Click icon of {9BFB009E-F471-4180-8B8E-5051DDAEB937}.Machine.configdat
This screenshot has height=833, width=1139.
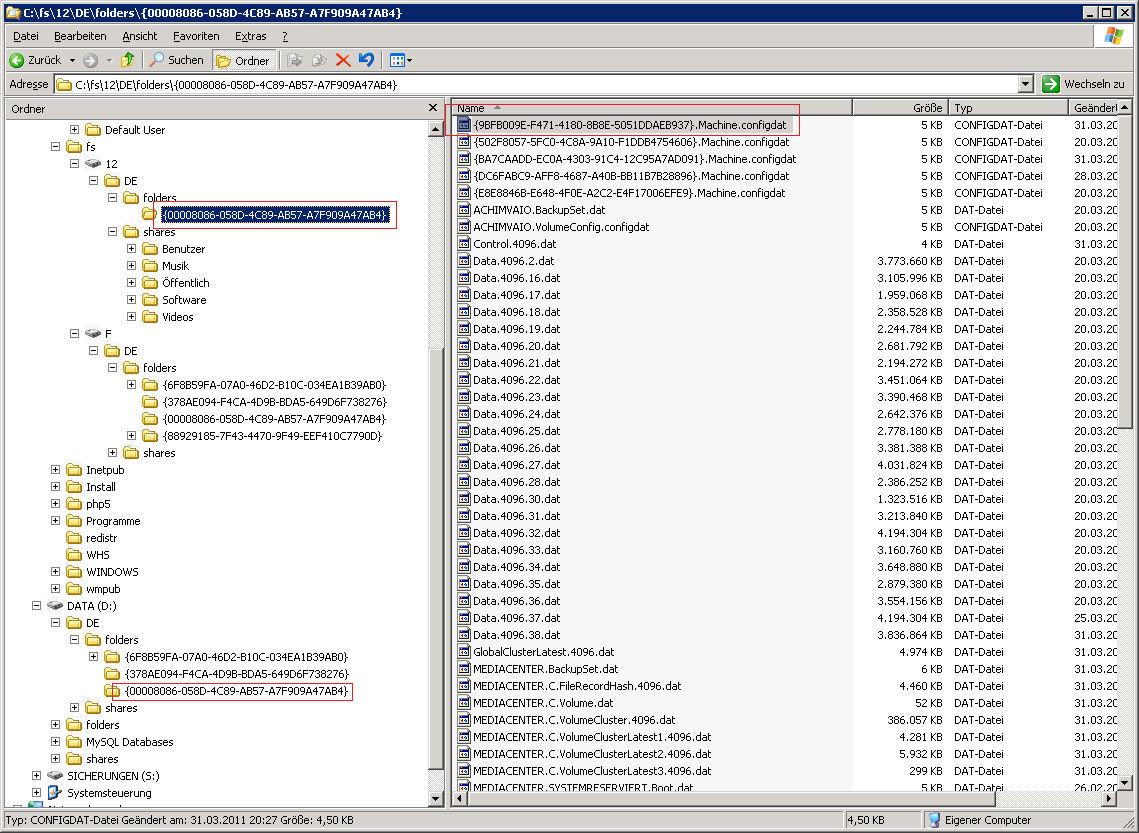464,125
